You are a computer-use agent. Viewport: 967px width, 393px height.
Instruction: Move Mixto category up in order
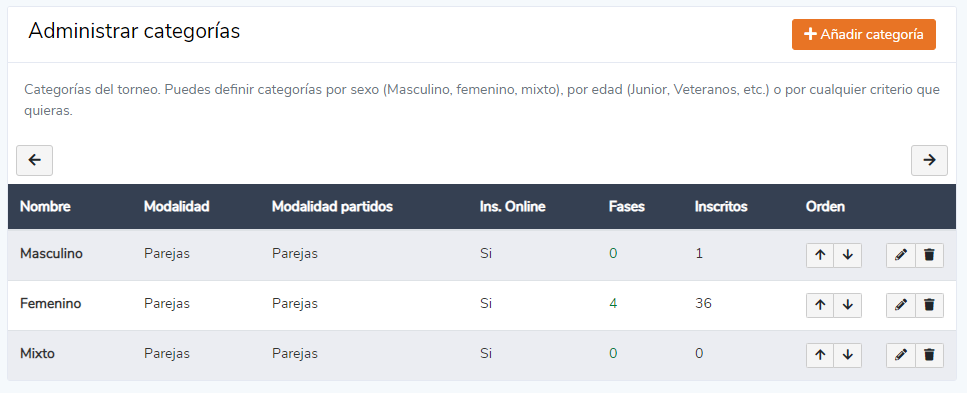[820, 355]
